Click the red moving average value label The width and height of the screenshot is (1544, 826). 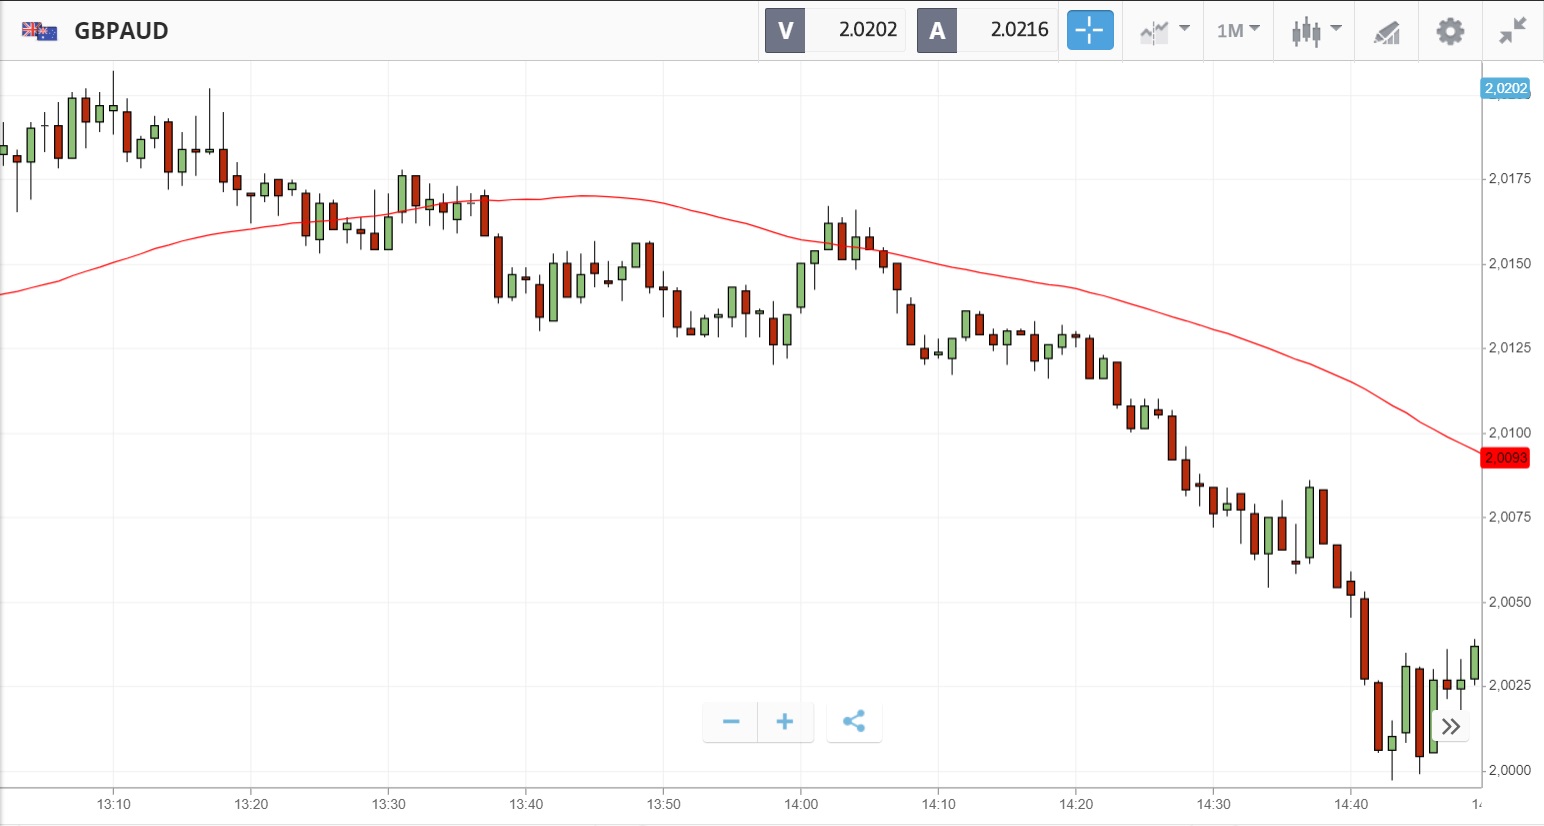tap(1505, 458)
